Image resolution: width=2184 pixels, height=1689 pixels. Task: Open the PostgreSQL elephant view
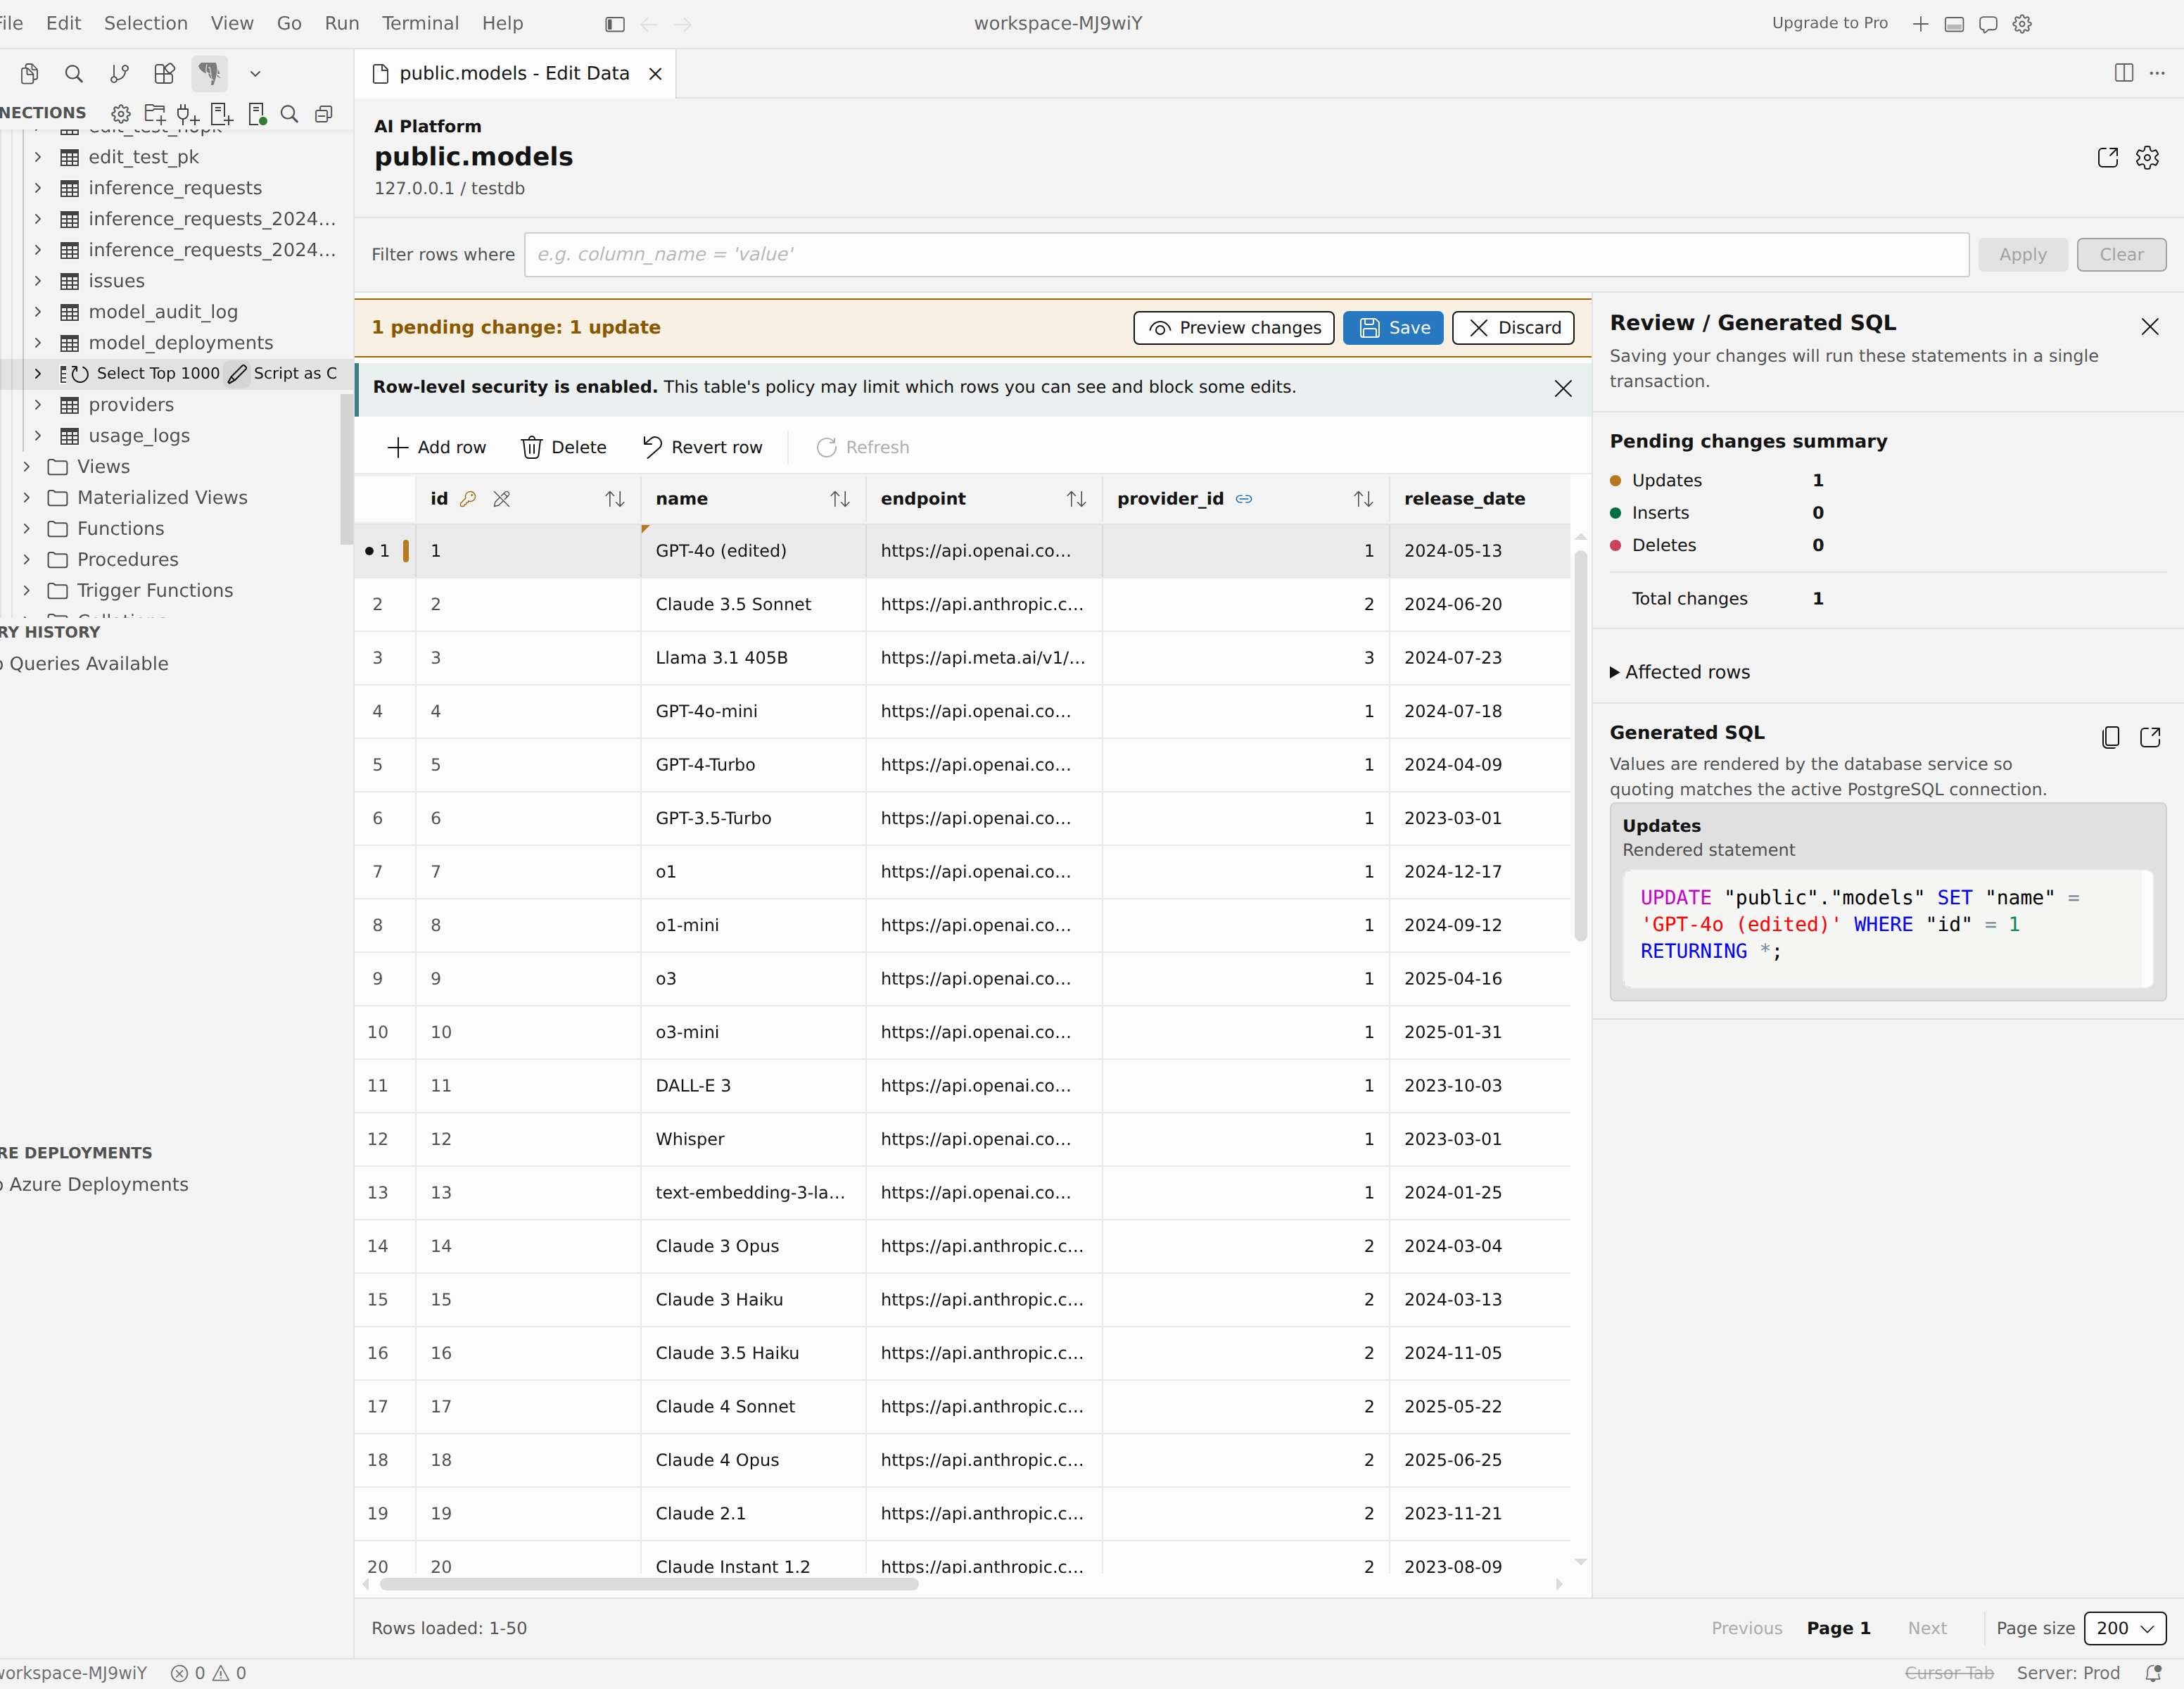[209, 73]
